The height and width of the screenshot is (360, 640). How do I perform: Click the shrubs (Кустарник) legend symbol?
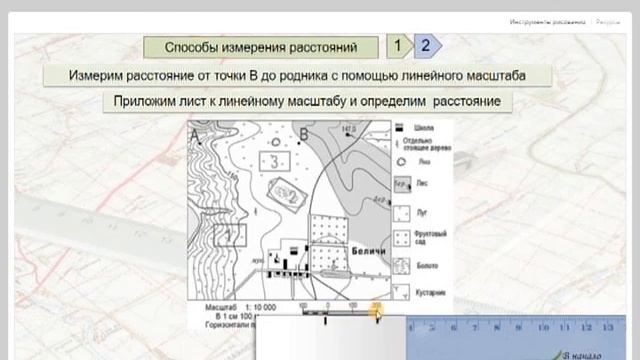(401, 292)
